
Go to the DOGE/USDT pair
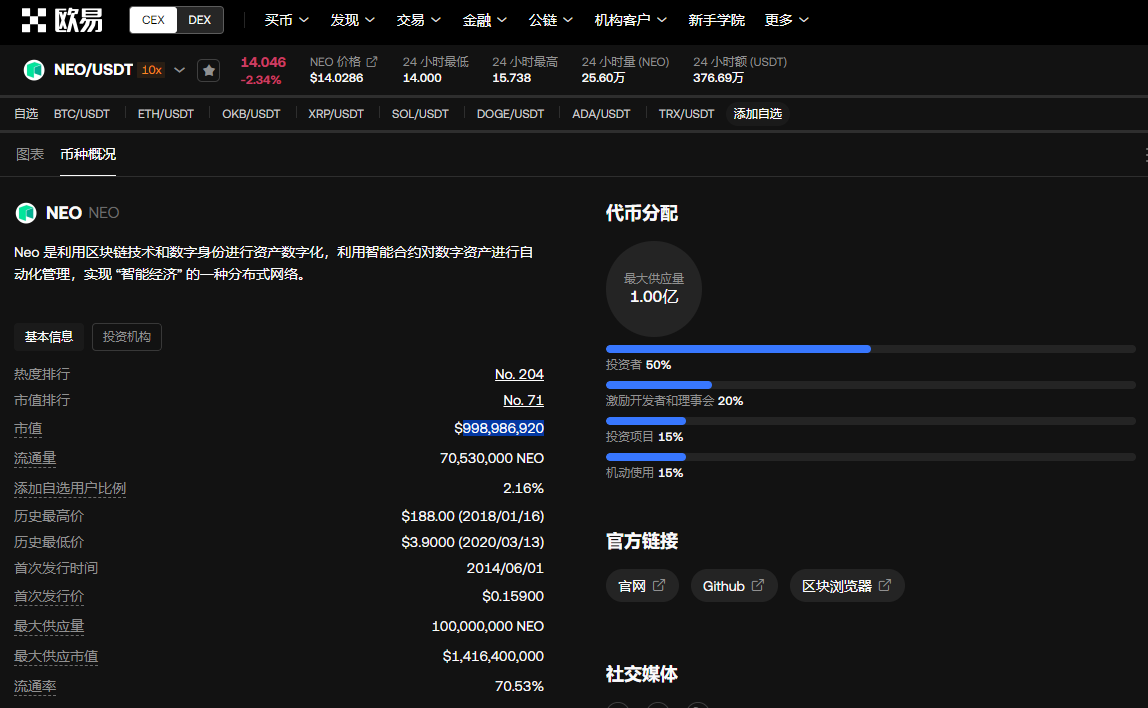pos(510,114)
